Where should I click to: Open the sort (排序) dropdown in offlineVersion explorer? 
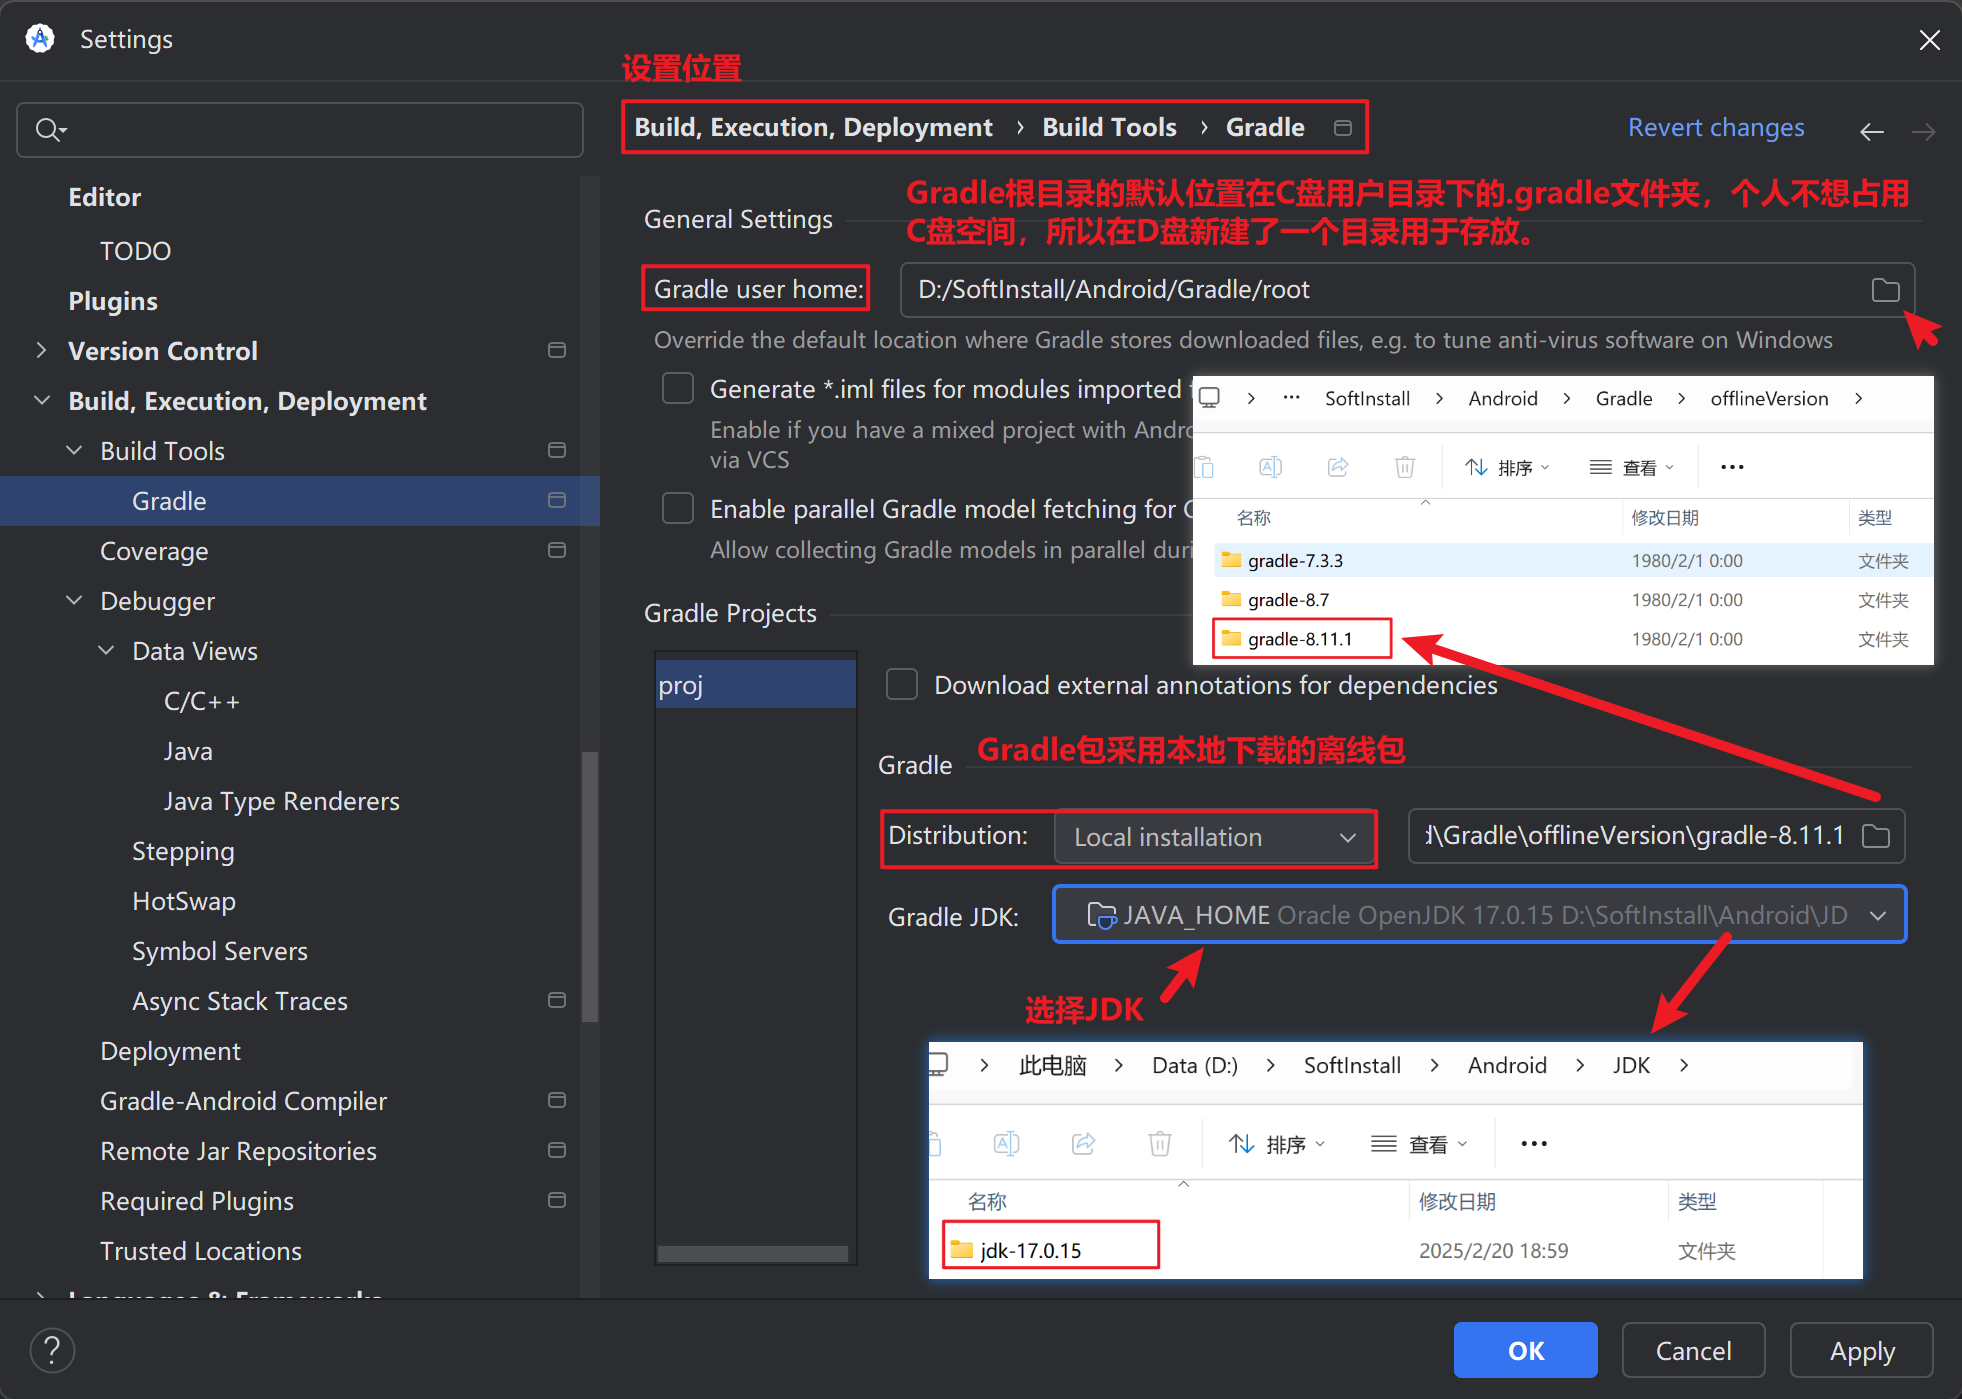pos(1508,467)
